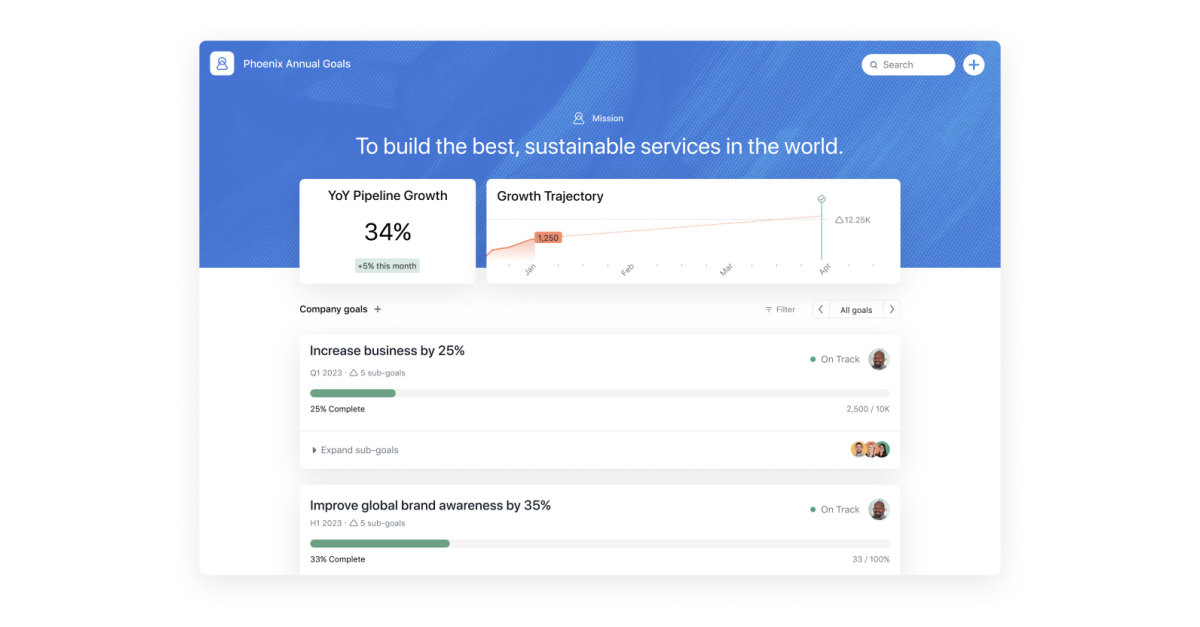Image resolution: width=1200 pixels, height=627 pixels.
Task: Click the assignee avatar group on Expand sub-goals row
Action: pos(869,450)
